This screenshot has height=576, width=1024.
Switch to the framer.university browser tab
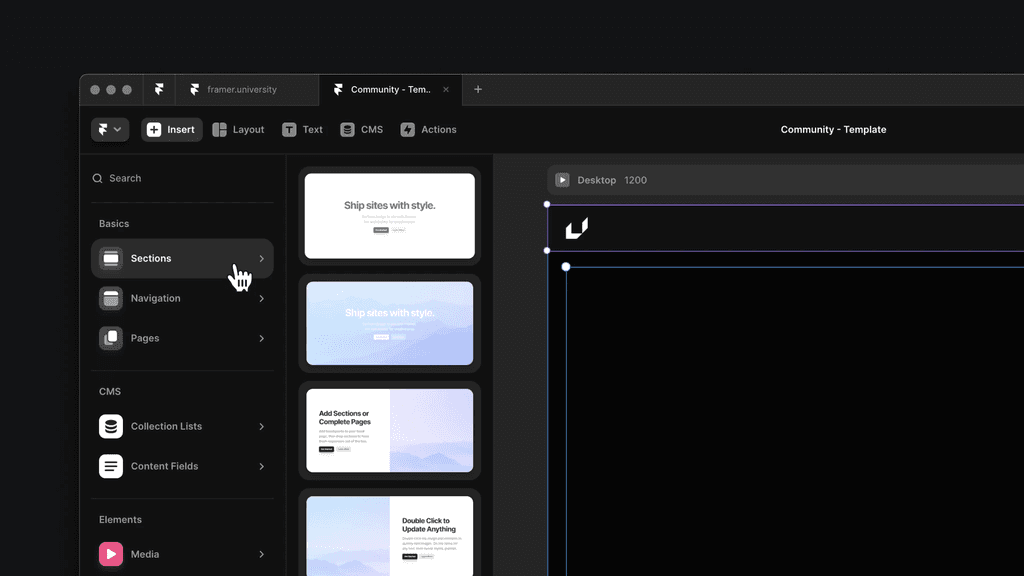246,89
